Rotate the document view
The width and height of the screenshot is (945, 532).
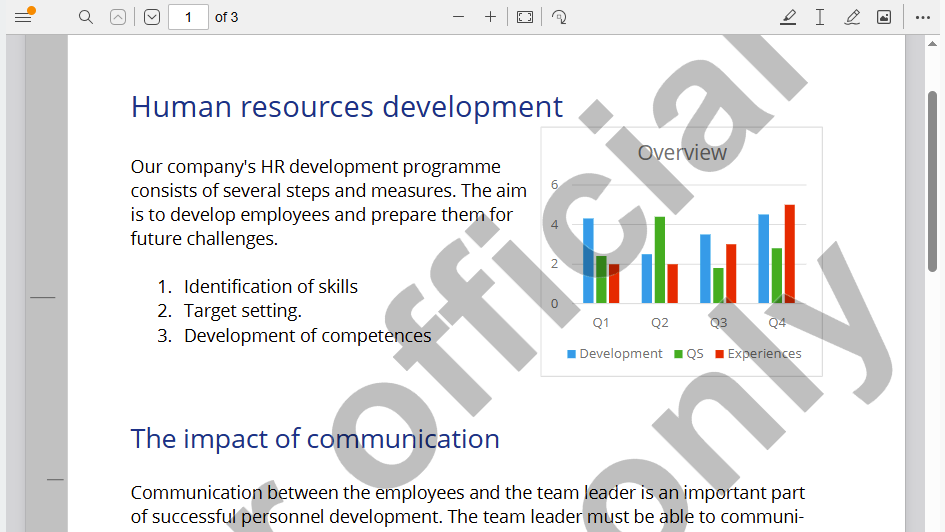click(x=559, y=17)
